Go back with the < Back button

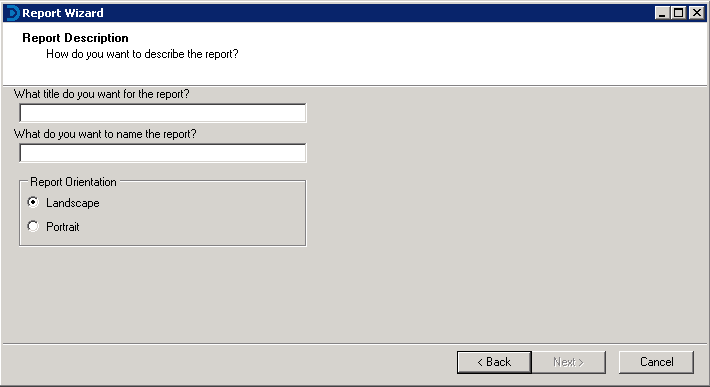[x=494, y=362]
